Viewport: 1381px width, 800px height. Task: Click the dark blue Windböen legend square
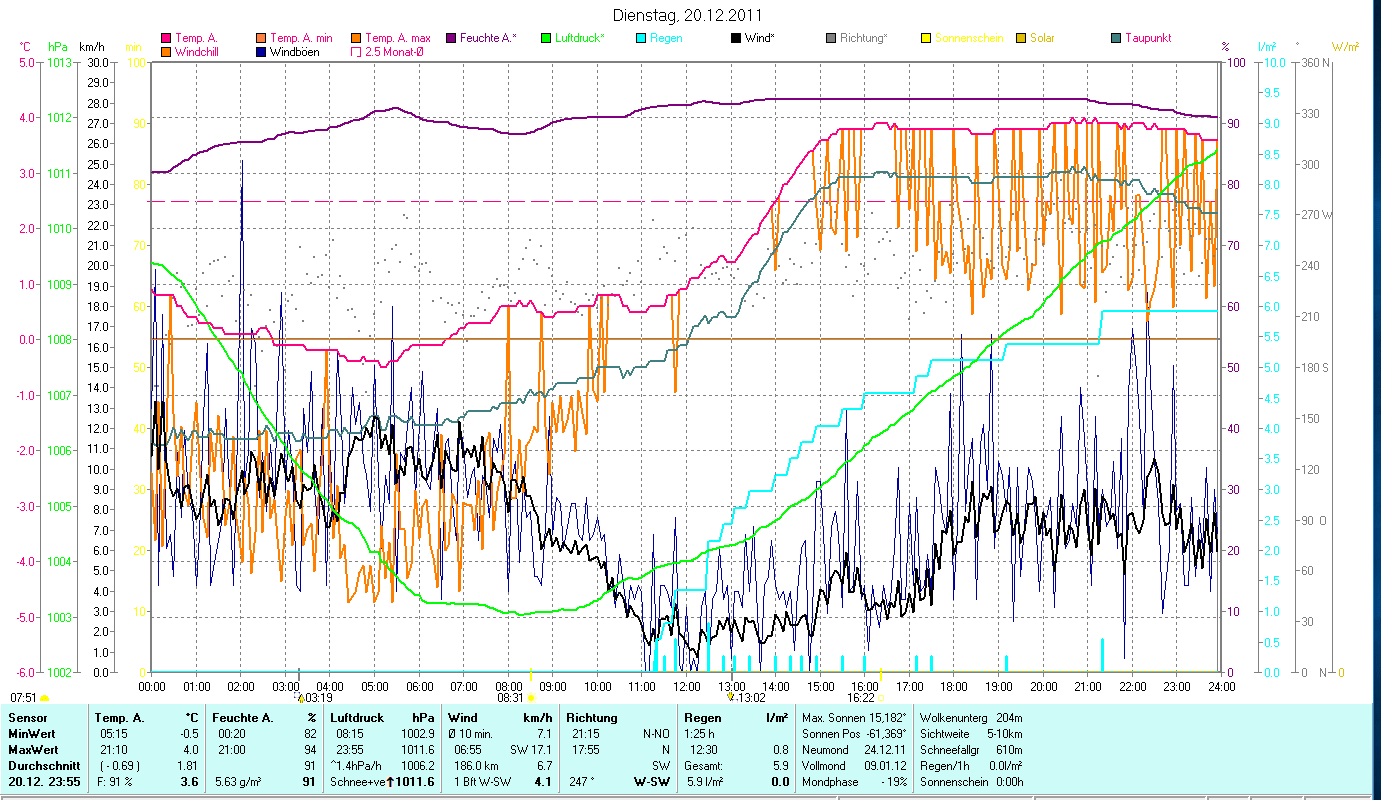pos(261,51)
